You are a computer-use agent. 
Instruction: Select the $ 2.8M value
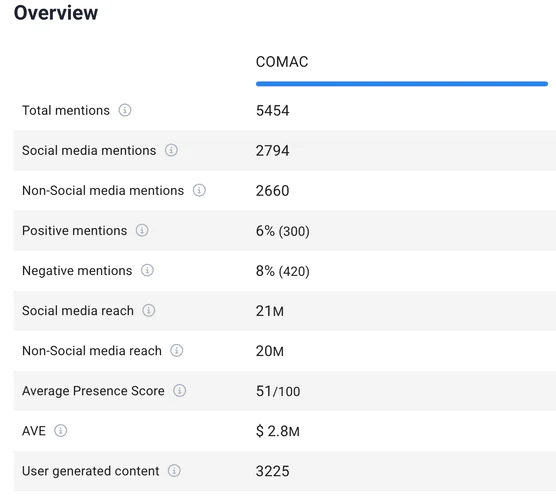coord(278,431)
